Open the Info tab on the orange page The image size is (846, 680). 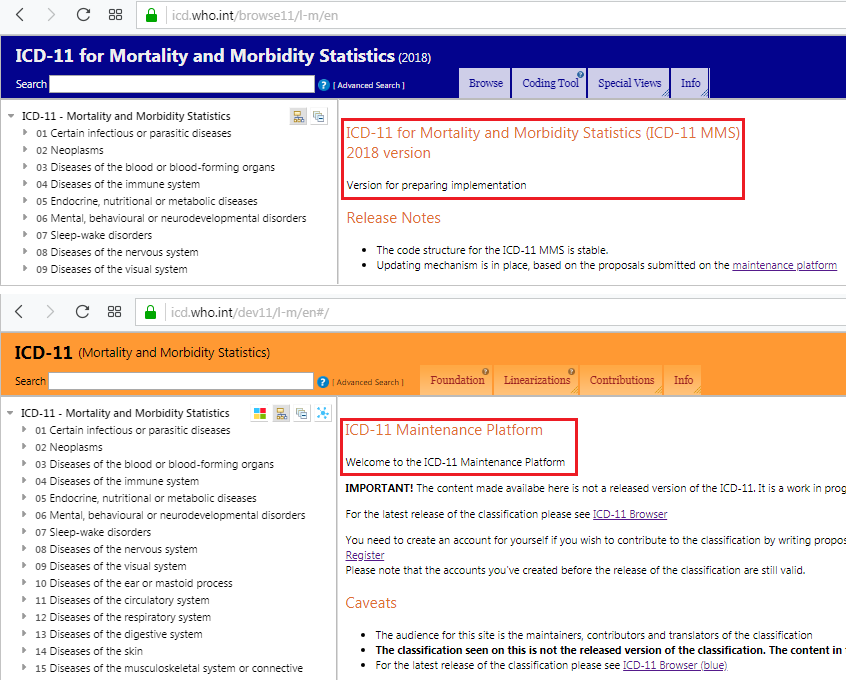point(683,380)
